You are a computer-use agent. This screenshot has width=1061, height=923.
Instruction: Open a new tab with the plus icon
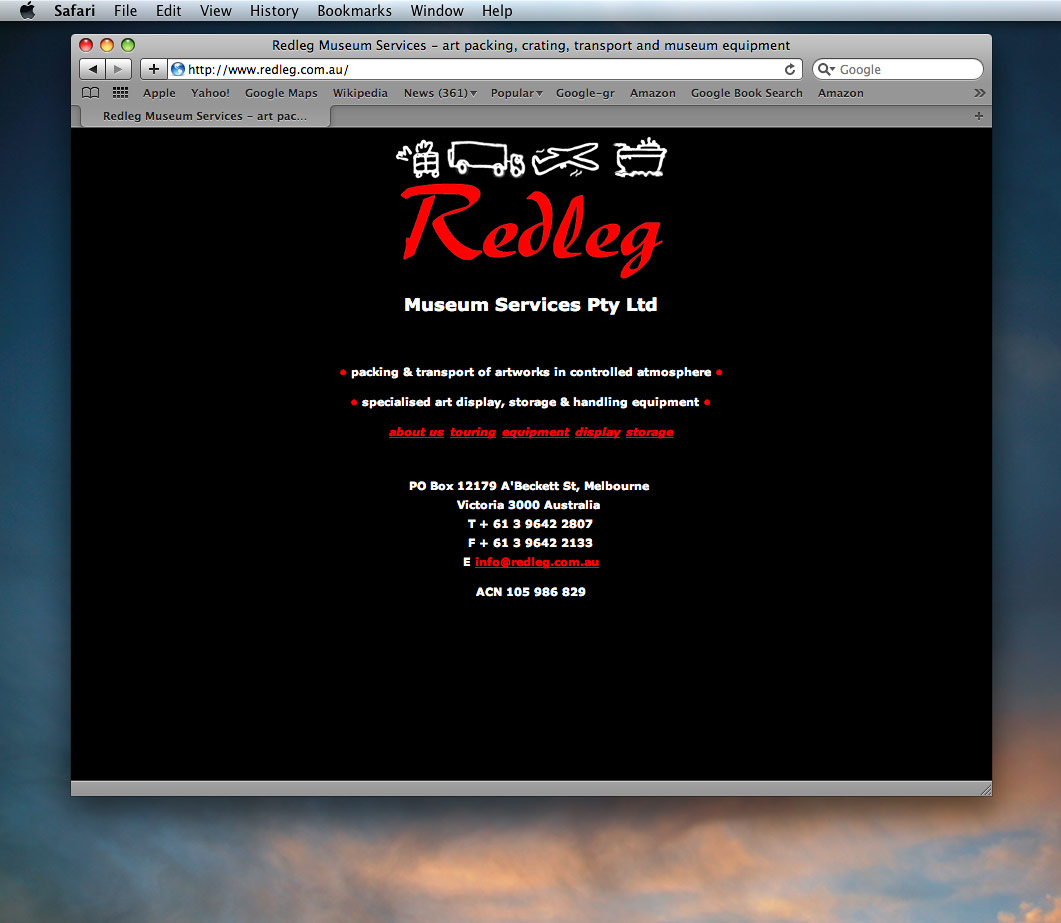click(x=978, y=116)
